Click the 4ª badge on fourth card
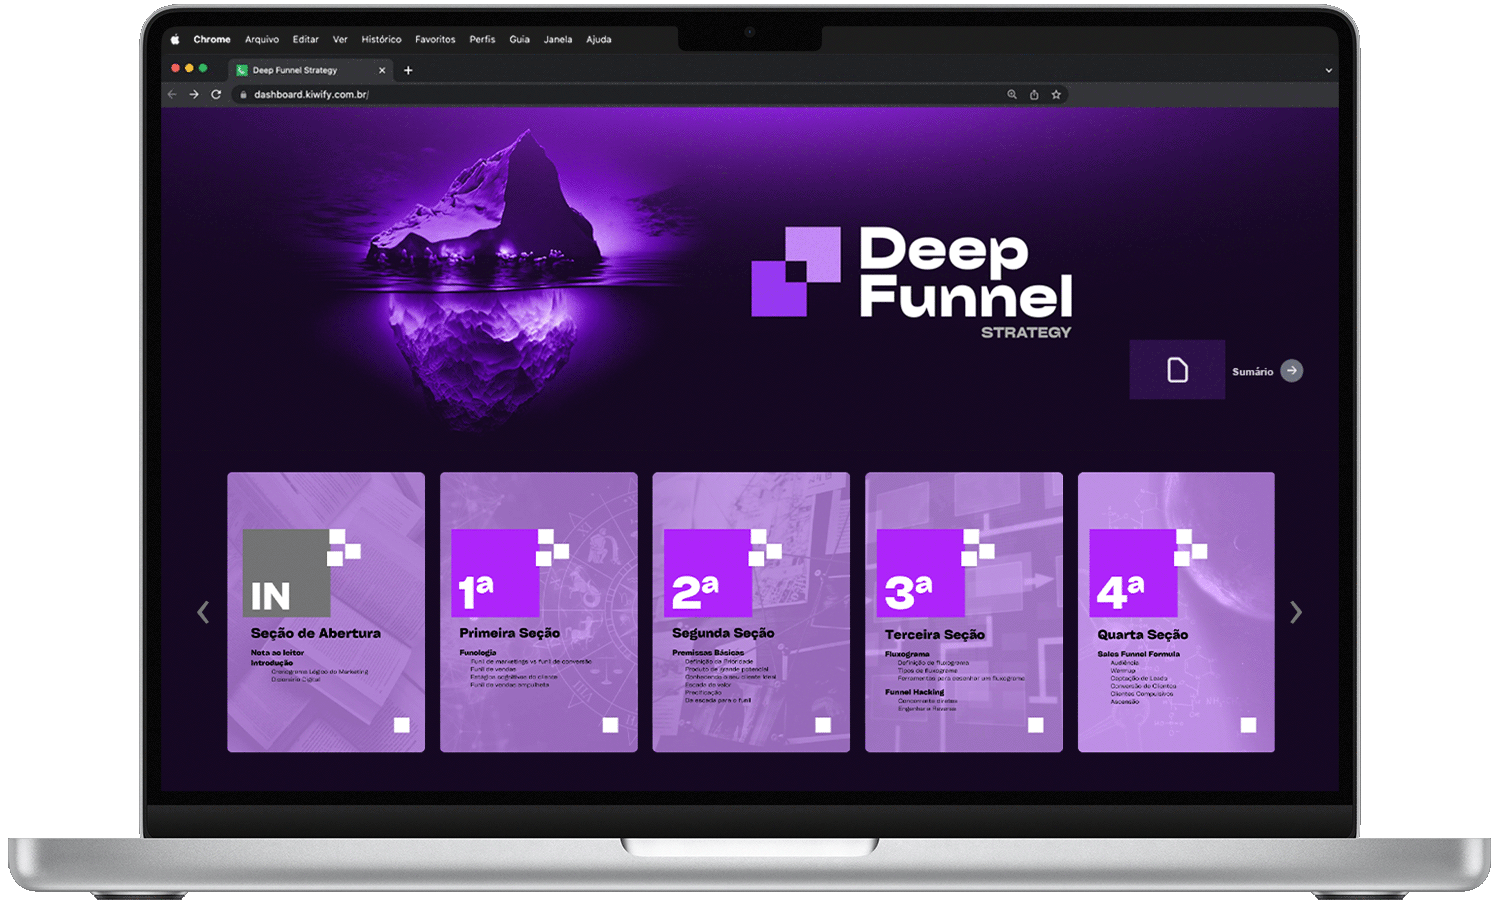This screenshot has width=1500, height=904. click(x=1133, y=573)
